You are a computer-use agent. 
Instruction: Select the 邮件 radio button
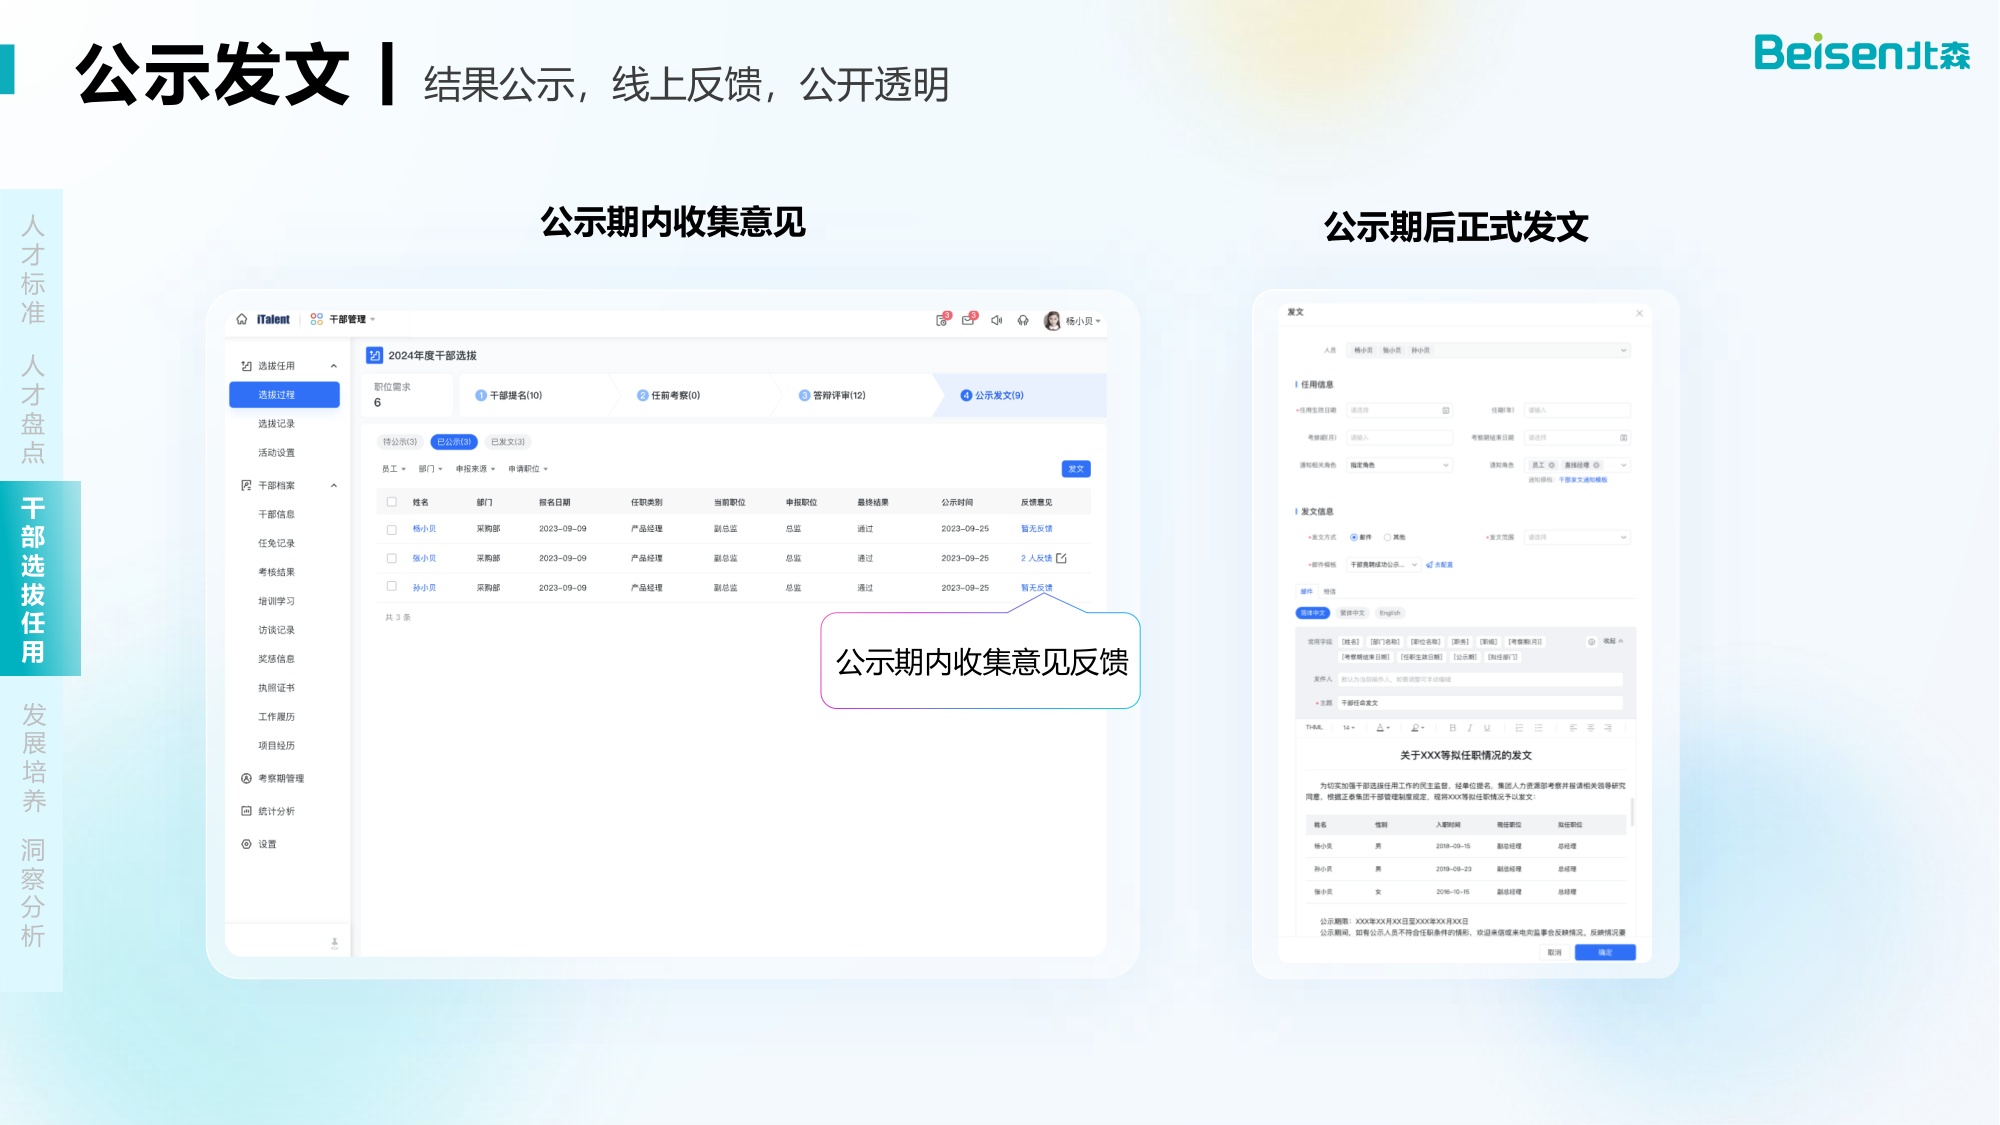1354,537
